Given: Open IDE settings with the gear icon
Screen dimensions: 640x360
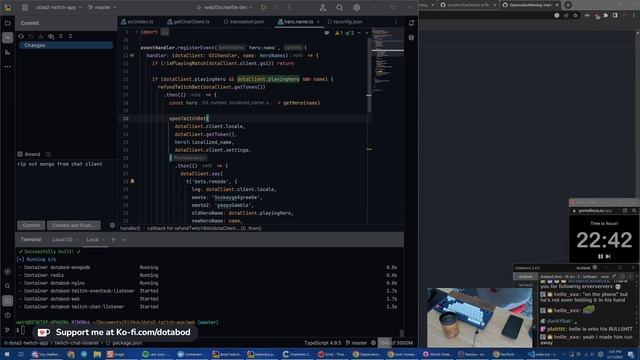Looking at the screenshot, I should pyautogui.click(x=356, y=7).
